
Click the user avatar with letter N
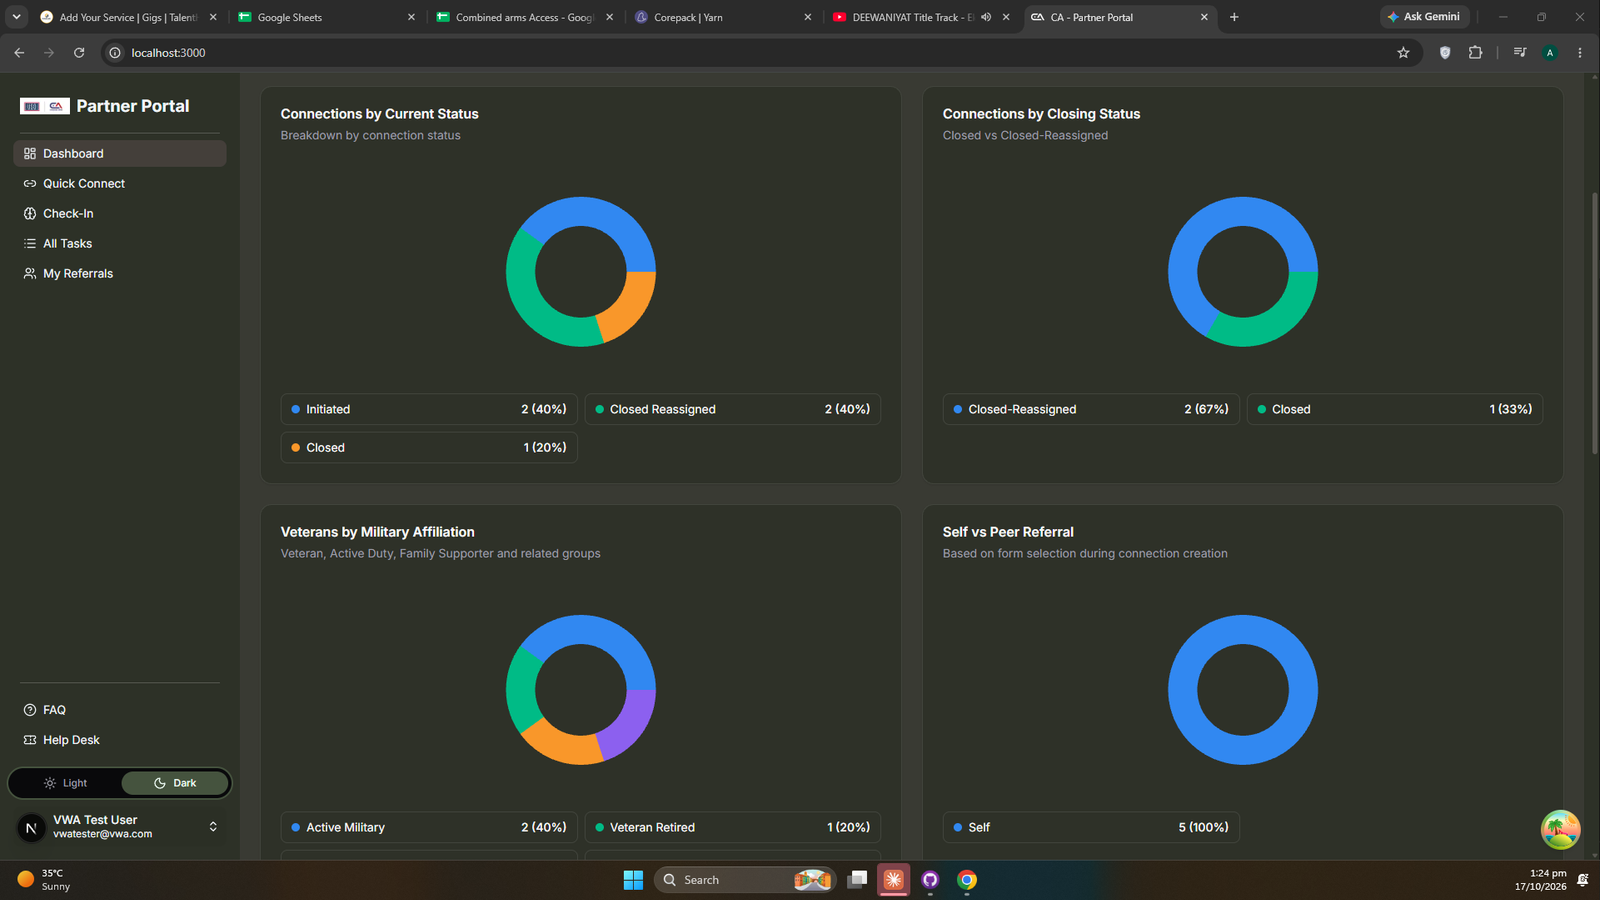(x=31, y=828)
